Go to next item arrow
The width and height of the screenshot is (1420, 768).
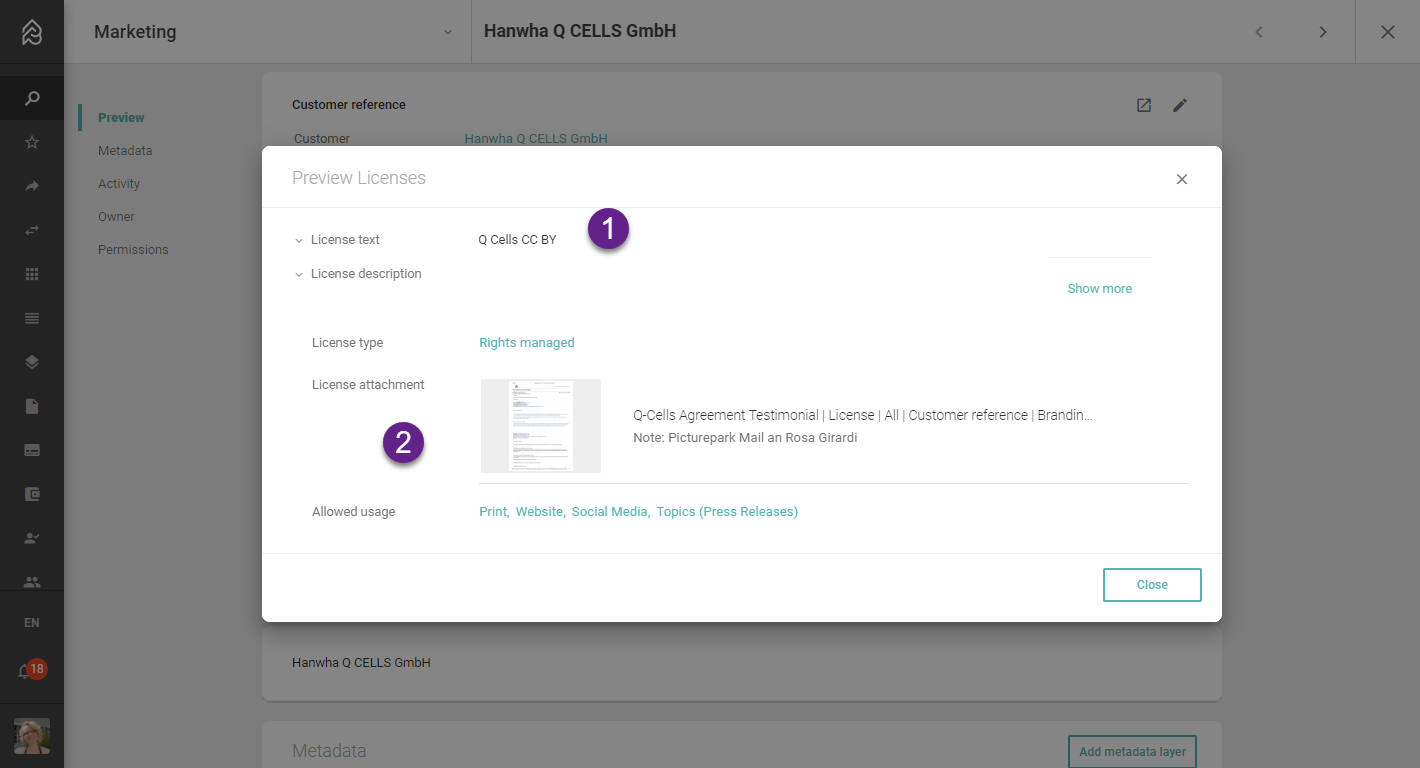point(1323,32)
